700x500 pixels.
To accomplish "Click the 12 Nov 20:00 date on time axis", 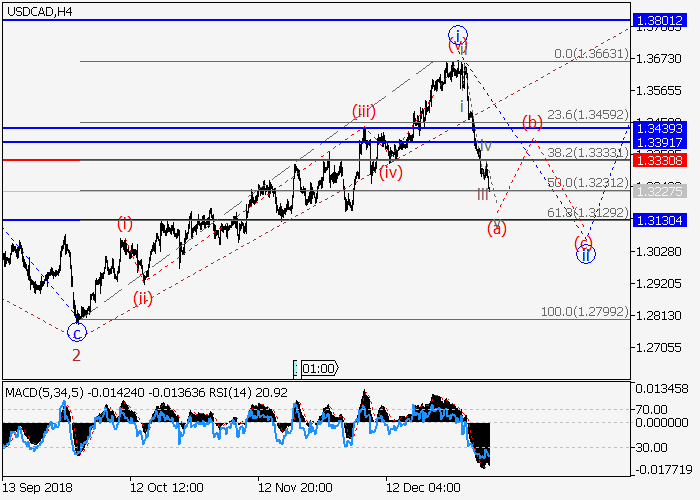I will (295, 487).
